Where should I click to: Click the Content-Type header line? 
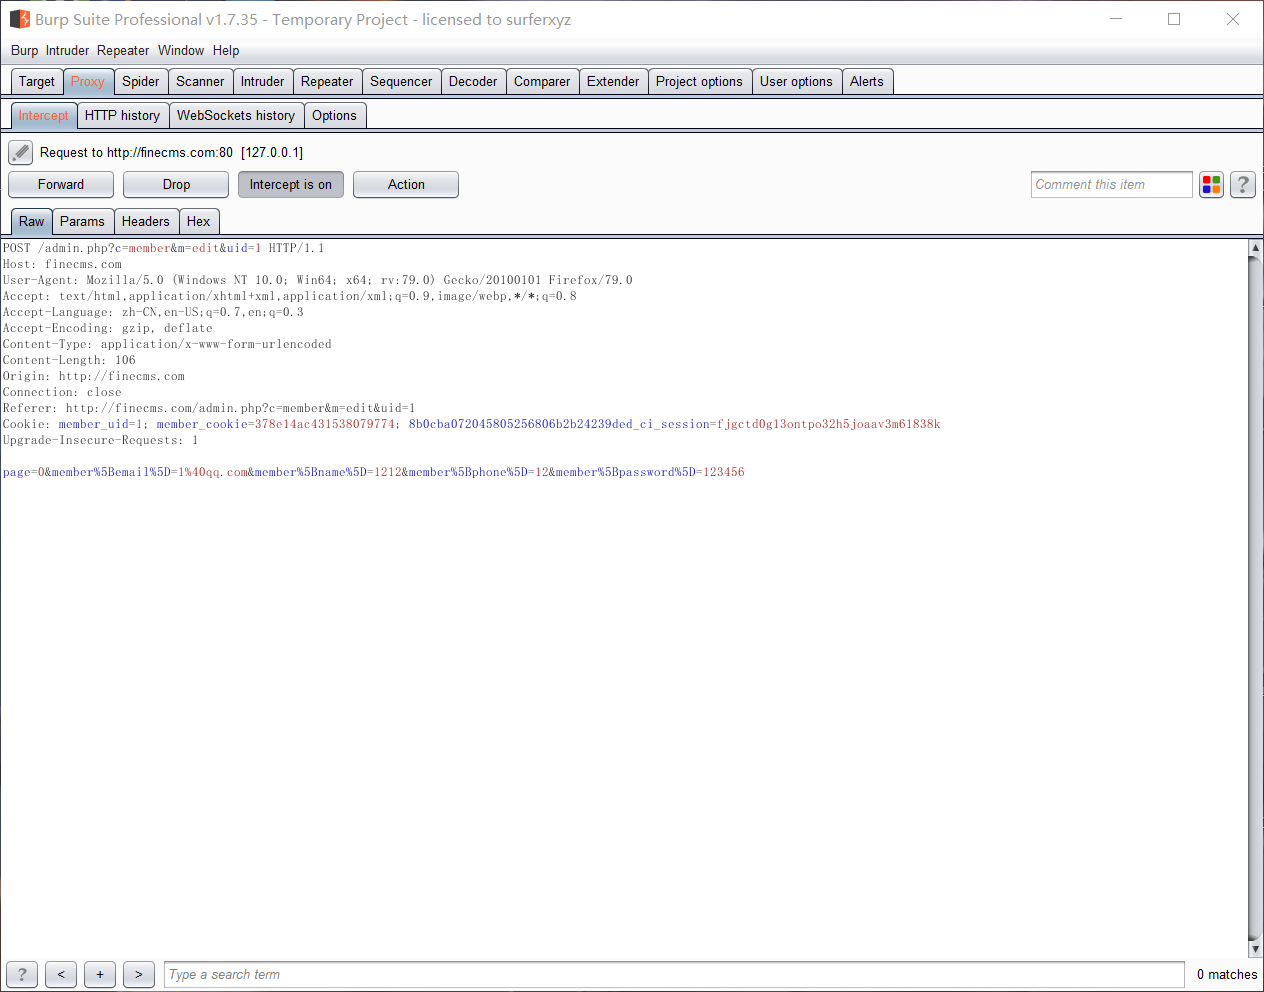pos(167,344)
